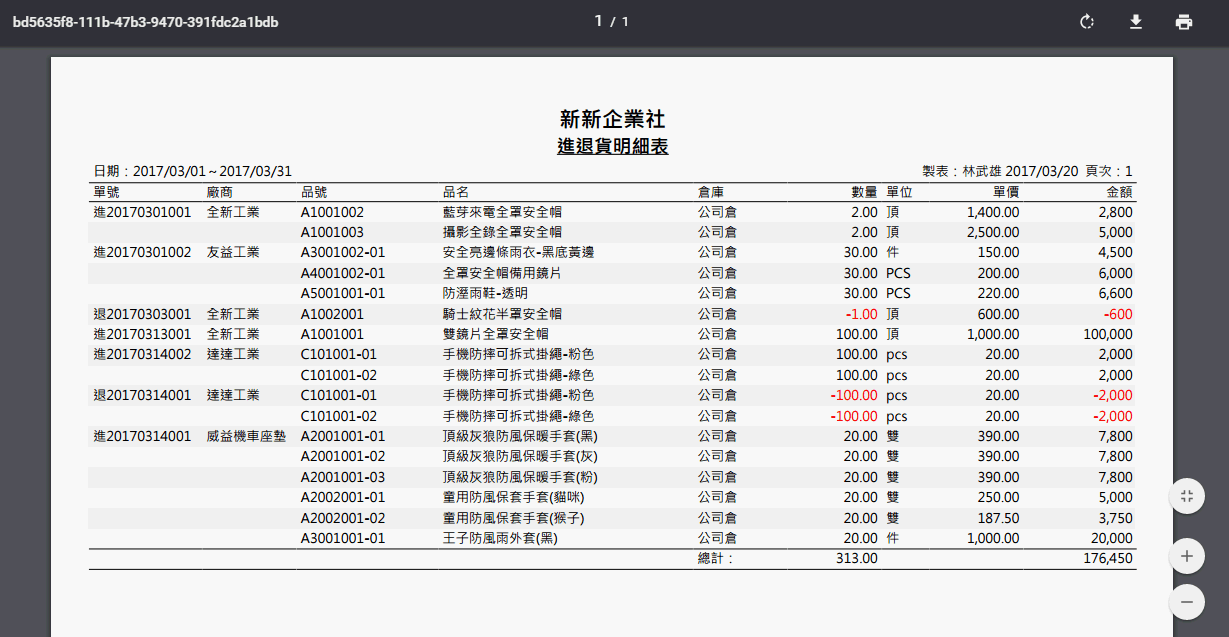The image size is (1229, 637).
Task: Click item code A1001003
Action: (332, 232)
